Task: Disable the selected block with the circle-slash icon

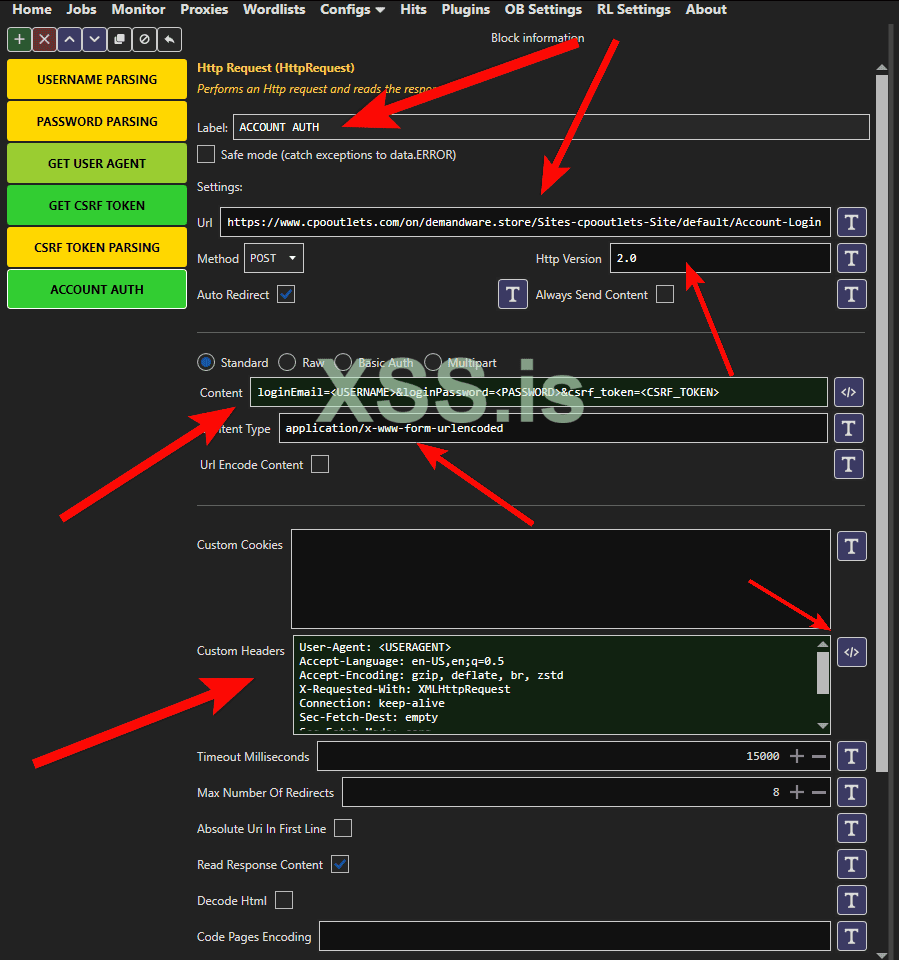Action: [x=145, y=40]
